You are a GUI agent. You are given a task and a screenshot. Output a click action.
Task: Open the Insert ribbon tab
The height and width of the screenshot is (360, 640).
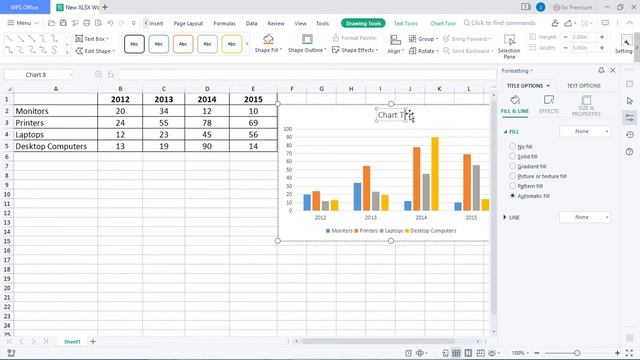156,23
